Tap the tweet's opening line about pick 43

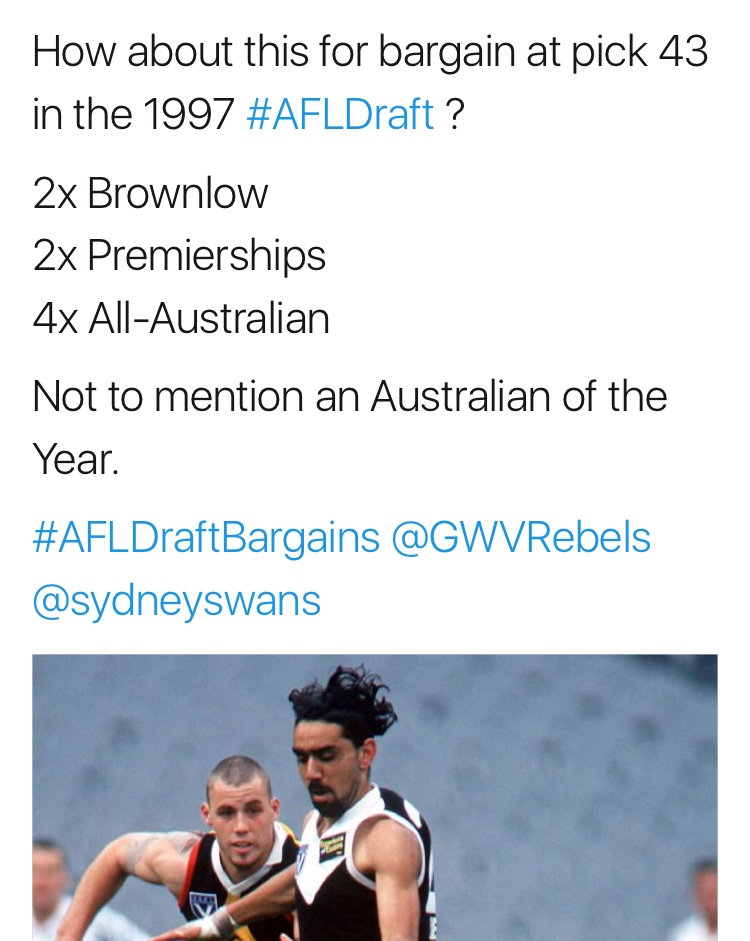pos(370,52)
